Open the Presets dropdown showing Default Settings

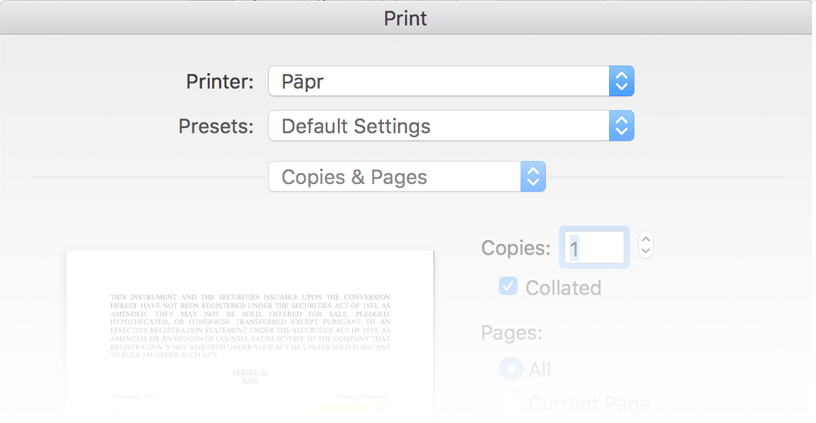click(451, 126)
